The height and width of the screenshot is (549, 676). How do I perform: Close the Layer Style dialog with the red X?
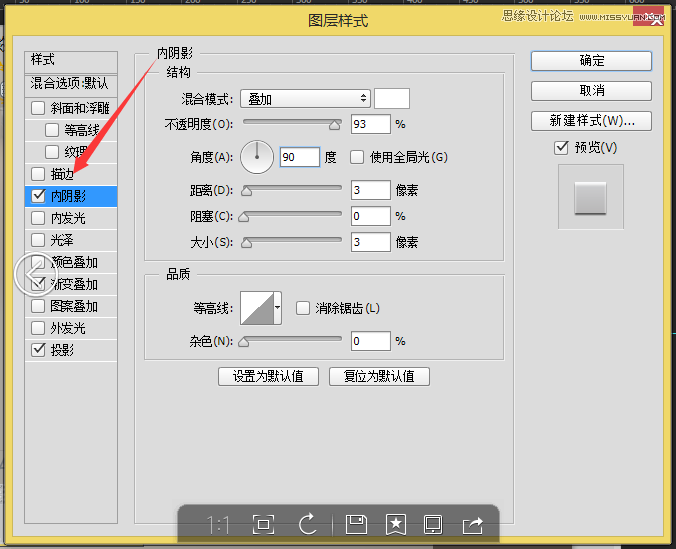(649, 17)
